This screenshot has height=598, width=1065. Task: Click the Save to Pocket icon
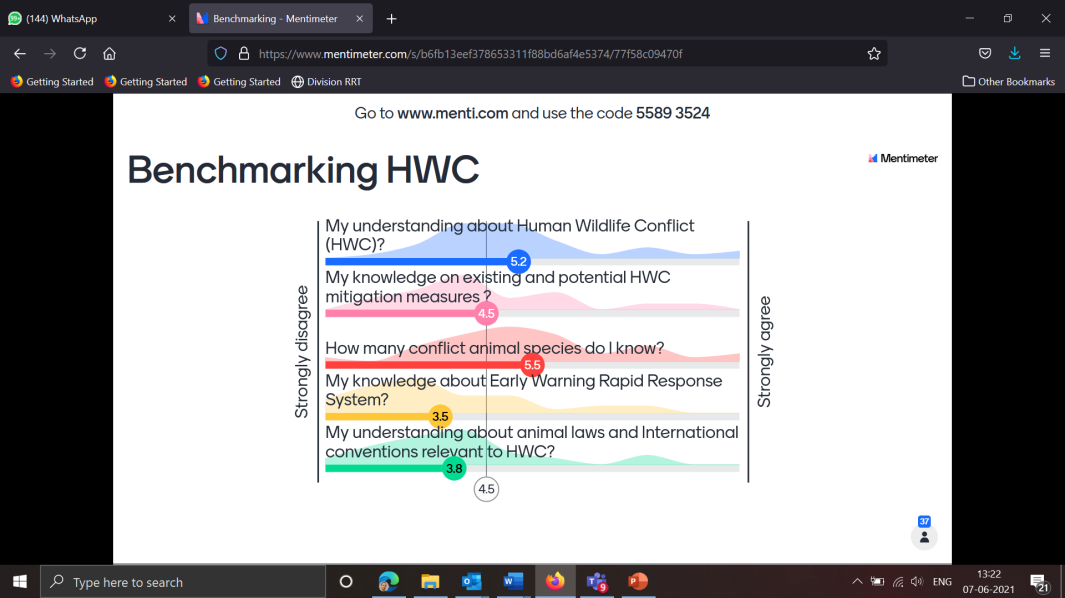pyautogui.click(x=985, y=54)
